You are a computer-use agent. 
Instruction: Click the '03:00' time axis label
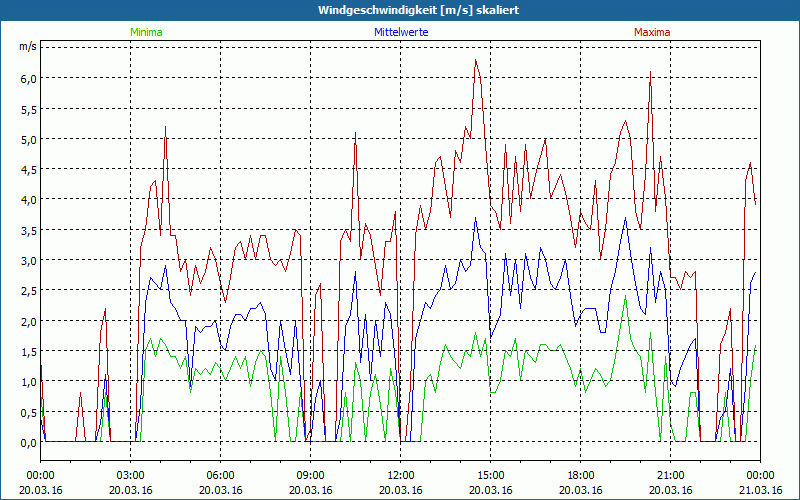pyautogui.click(x=131, y=476)
